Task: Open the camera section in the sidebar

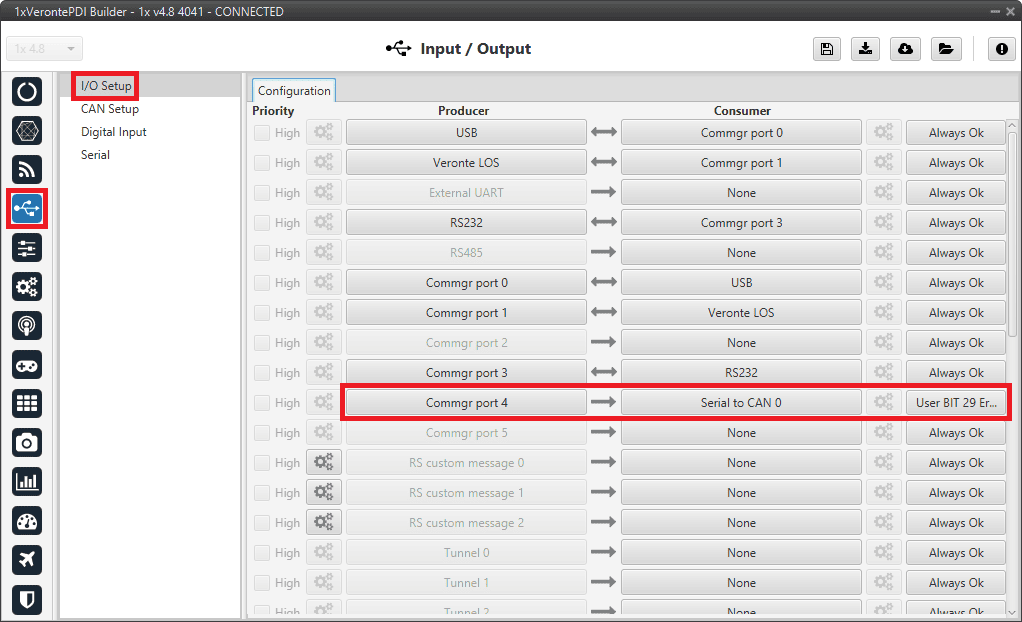Action: click(27, 442)
